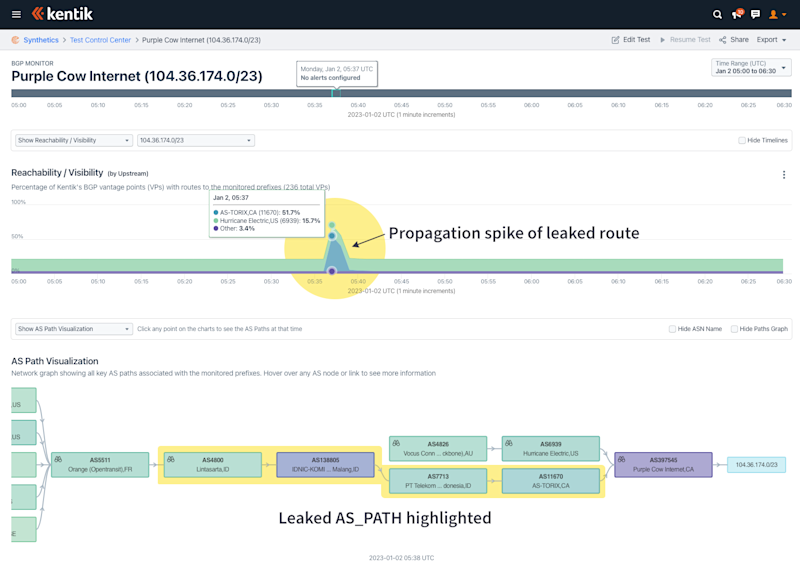Click the alert timeline bar
The height and width of the screenshot is (574, 800).
(x=401, y=93)
